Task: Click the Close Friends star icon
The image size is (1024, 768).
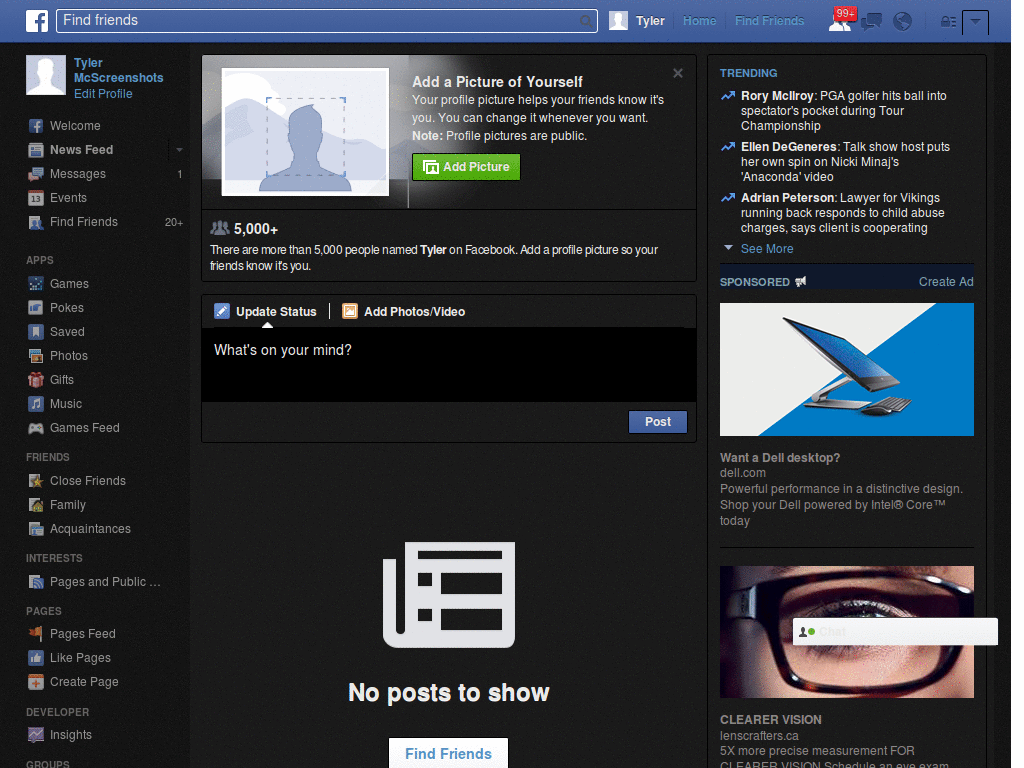Action: tap(36, 481)
